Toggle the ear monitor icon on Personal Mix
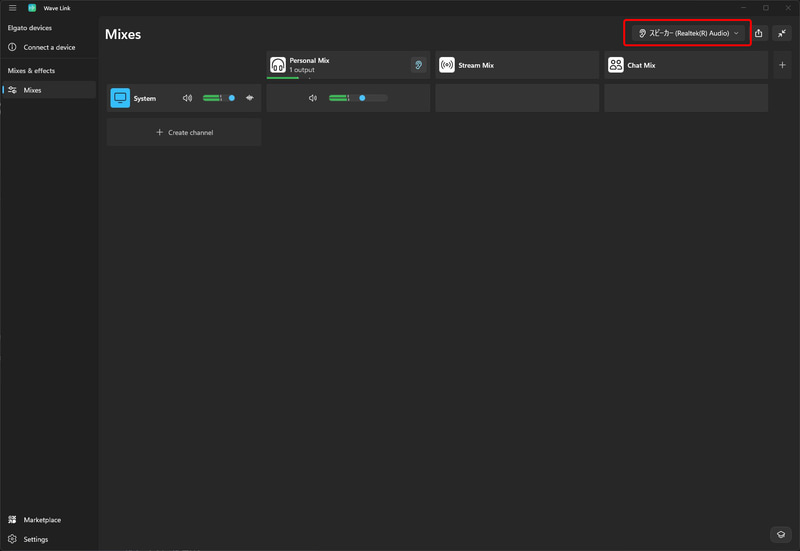The width and height of the screenshot is (800, 551). [418, 65]
